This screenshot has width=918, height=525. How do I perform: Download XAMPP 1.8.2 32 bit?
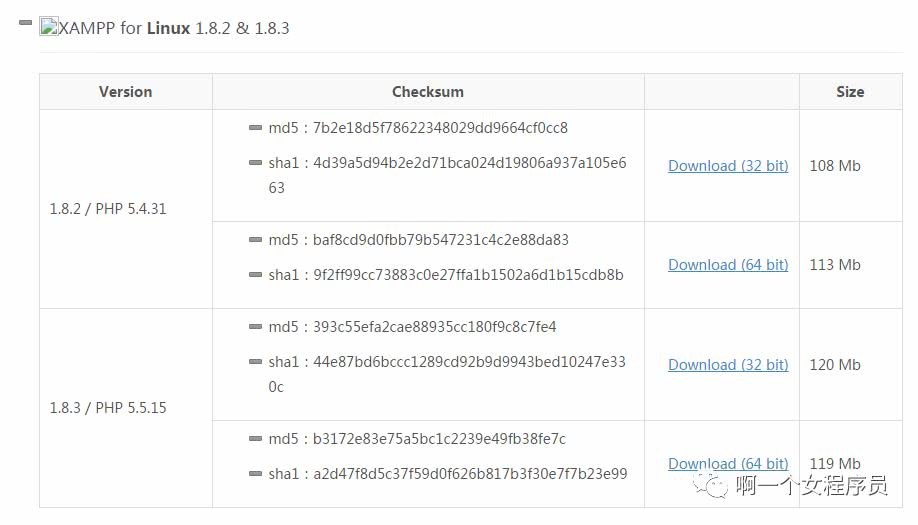pos(728,166)
